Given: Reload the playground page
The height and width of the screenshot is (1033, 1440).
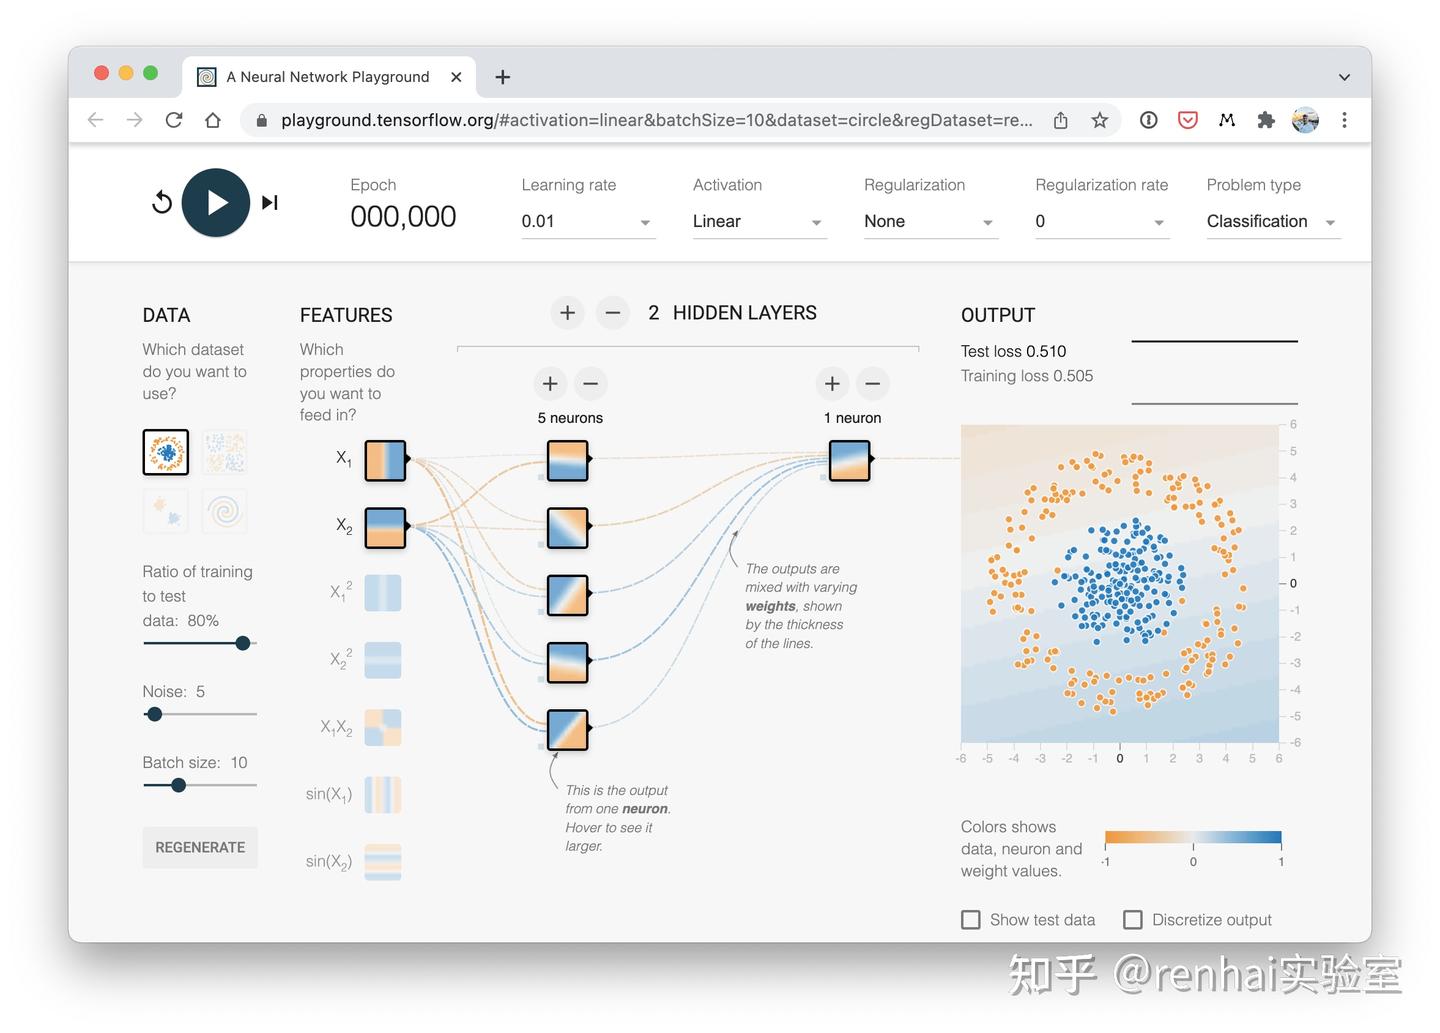Looking at the screenshot, I should (x=174, y=120).
